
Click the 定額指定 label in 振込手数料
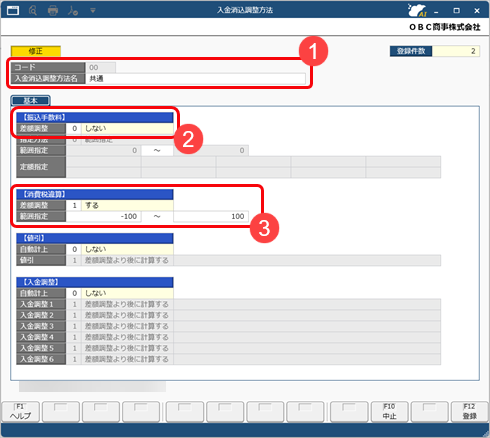[41, 167]
